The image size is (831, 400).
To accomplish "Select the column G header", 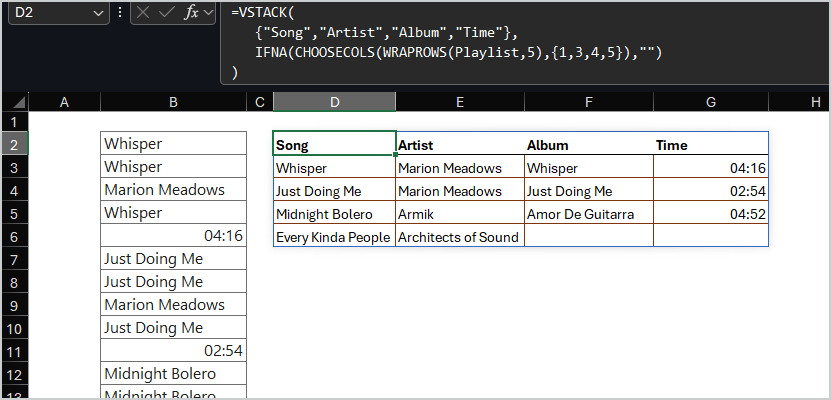I will tap(711, 102).
